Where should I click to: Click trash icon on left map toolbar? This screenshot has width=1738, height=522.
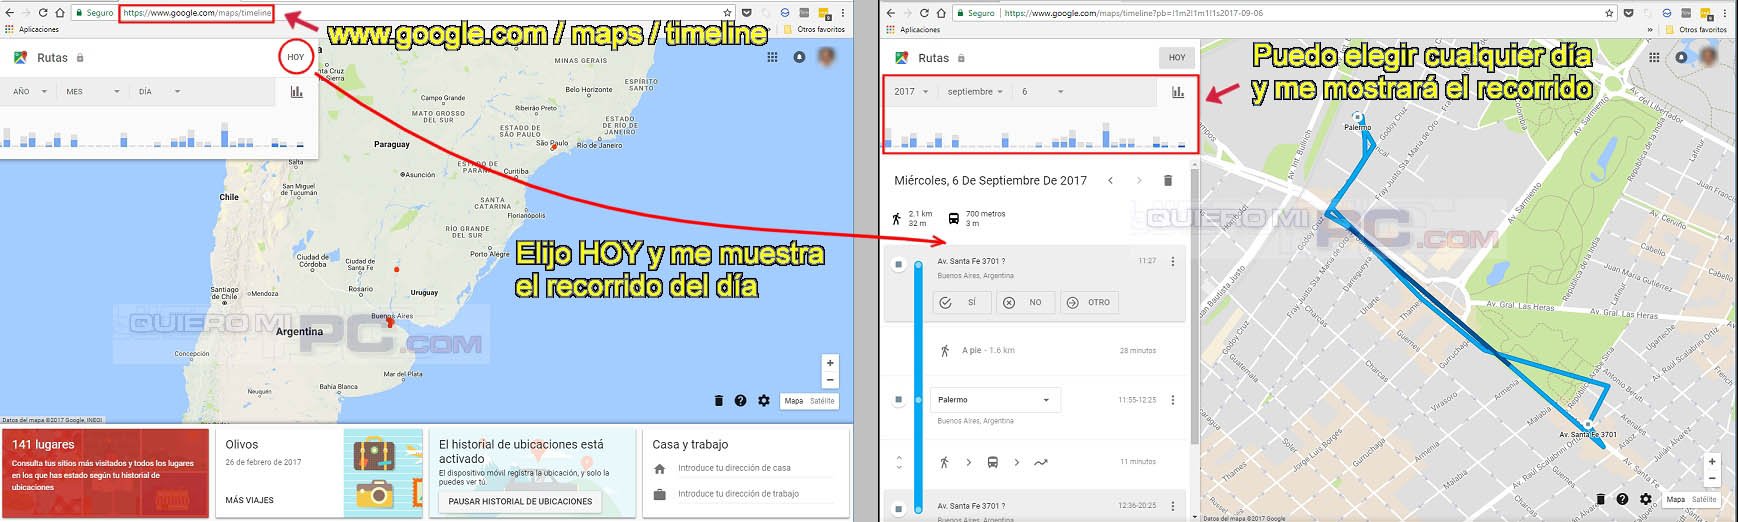[718, 400]
